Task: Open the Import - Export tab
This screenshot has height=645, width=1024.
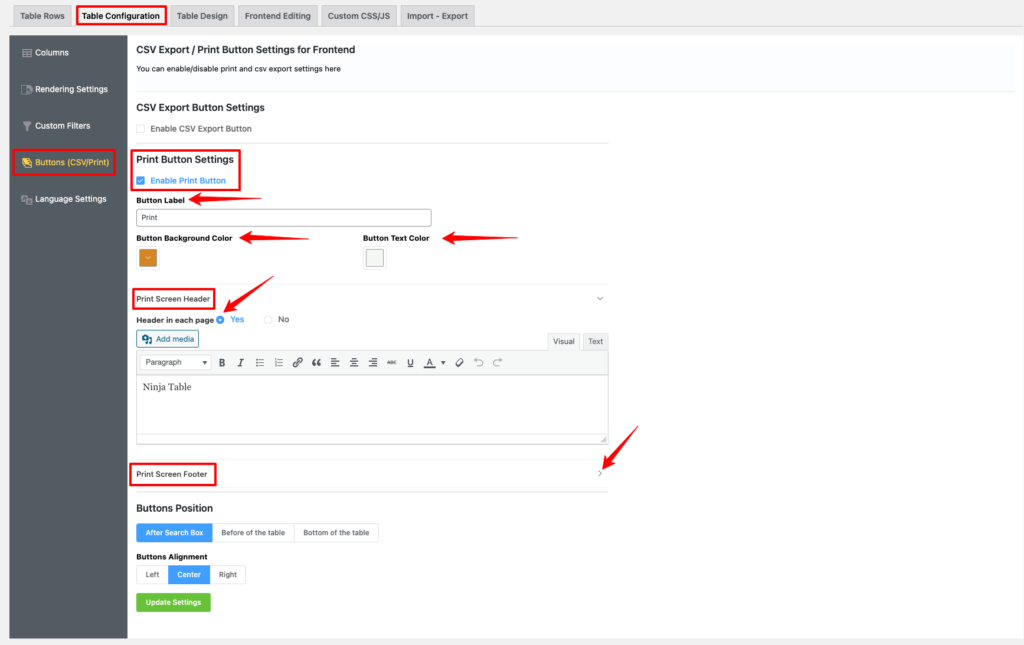Action: coord(437,16)
